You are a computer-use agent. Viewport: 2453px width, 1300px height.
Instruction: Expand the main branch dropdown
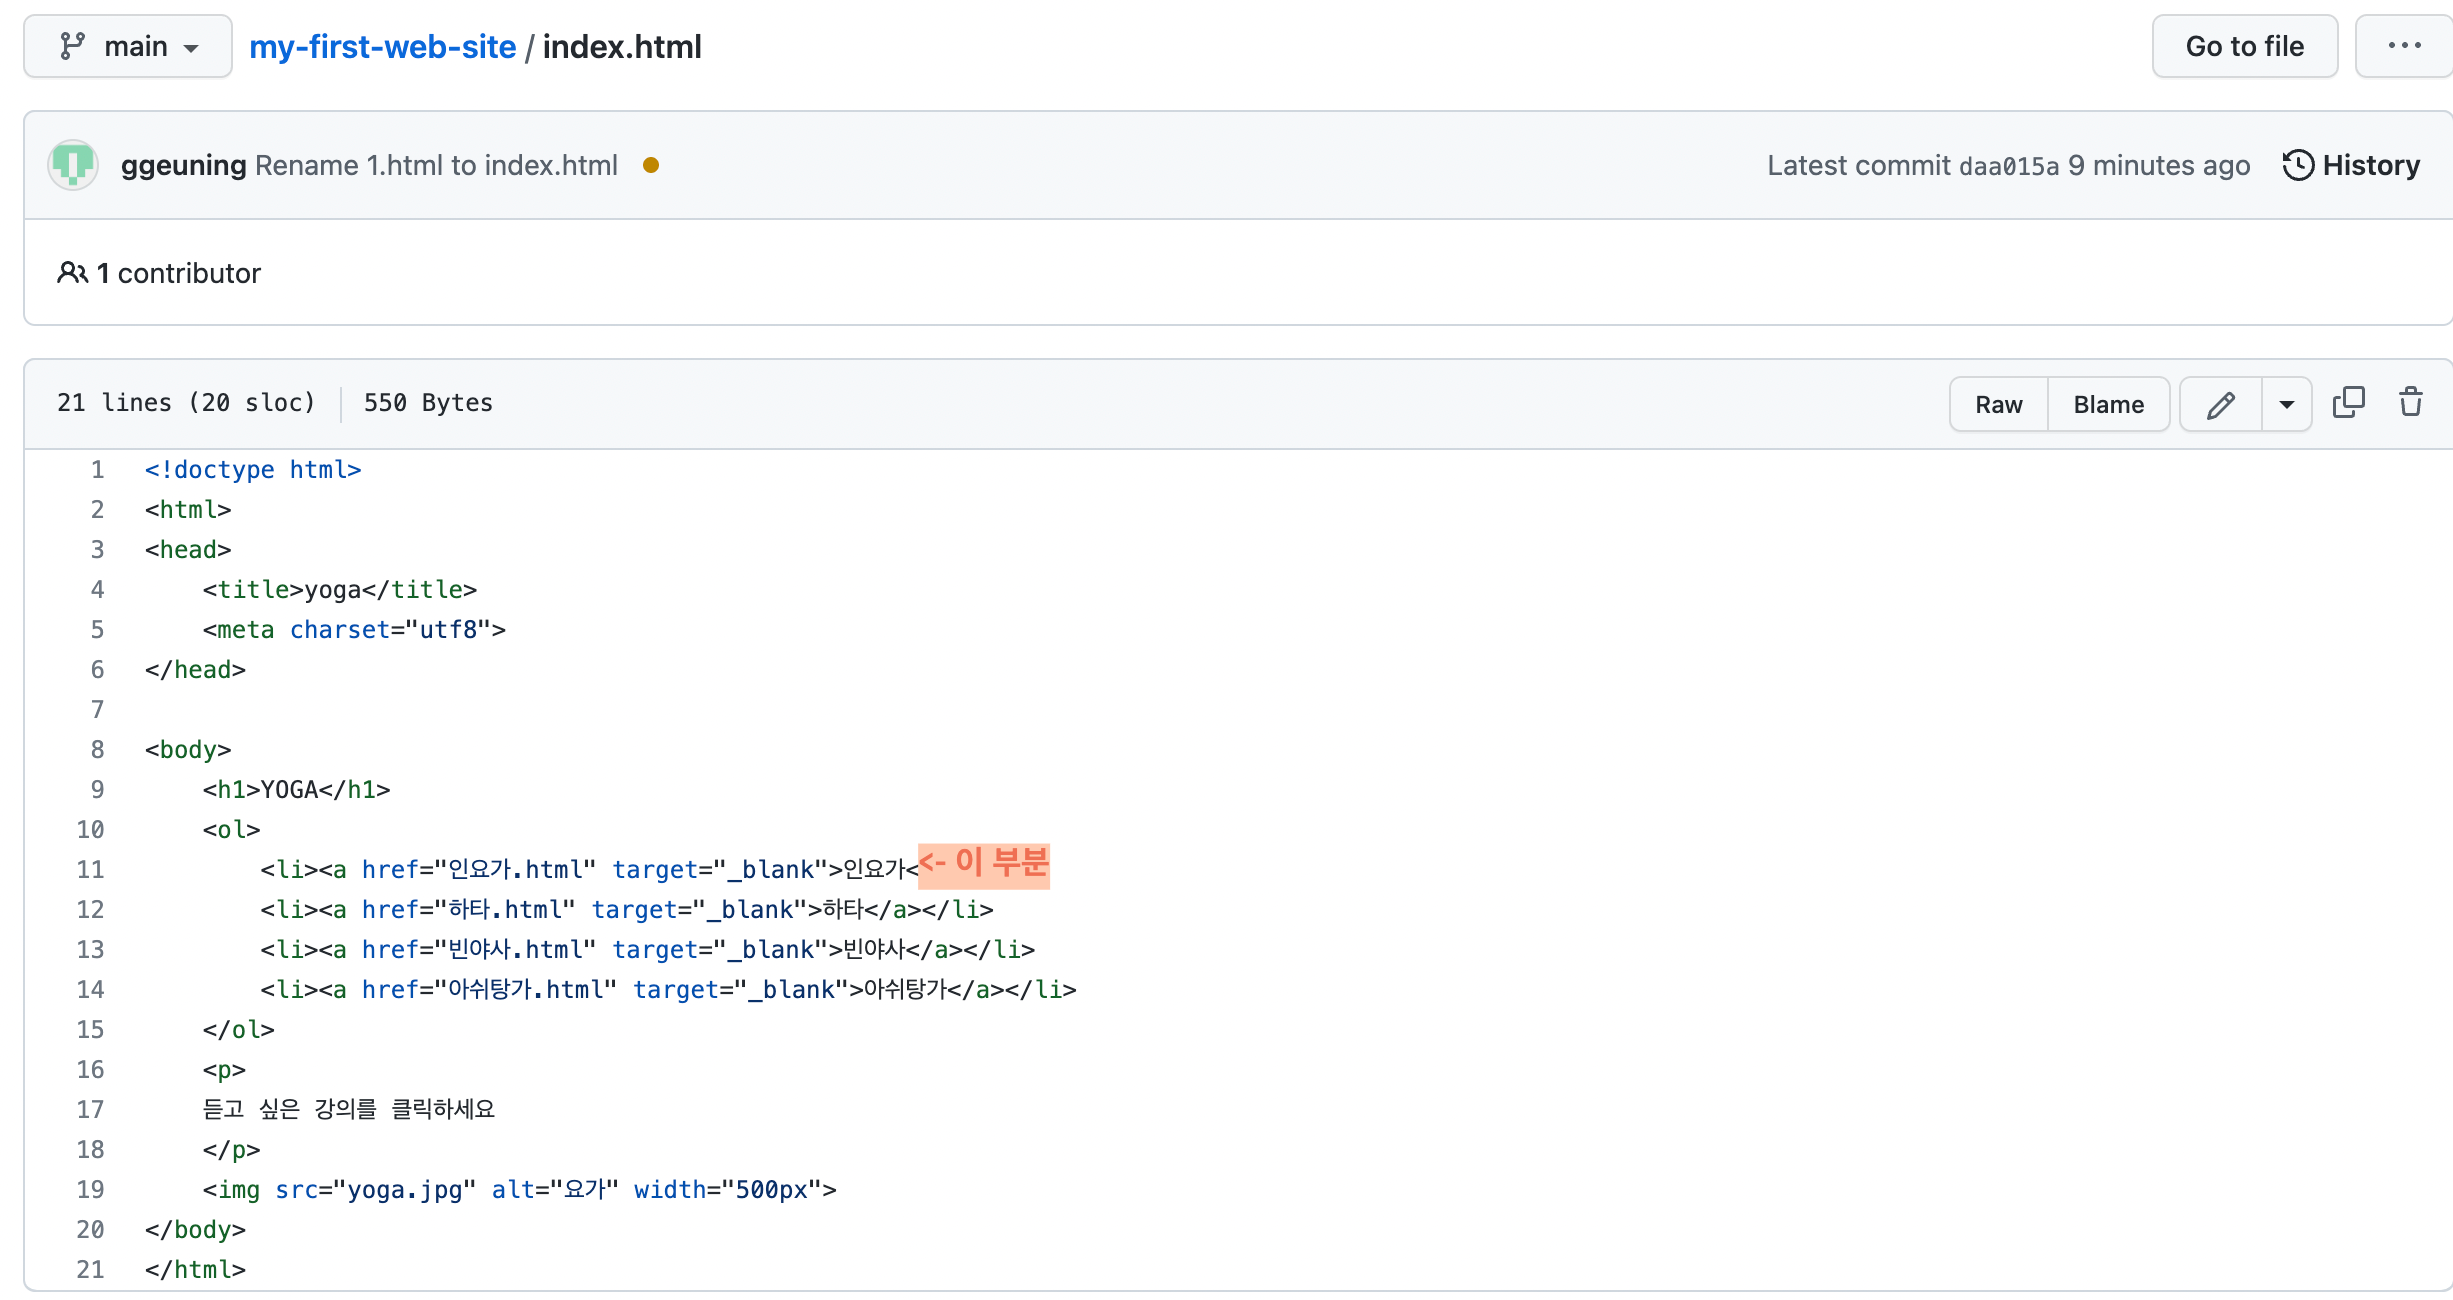click(x=128, y=46)
